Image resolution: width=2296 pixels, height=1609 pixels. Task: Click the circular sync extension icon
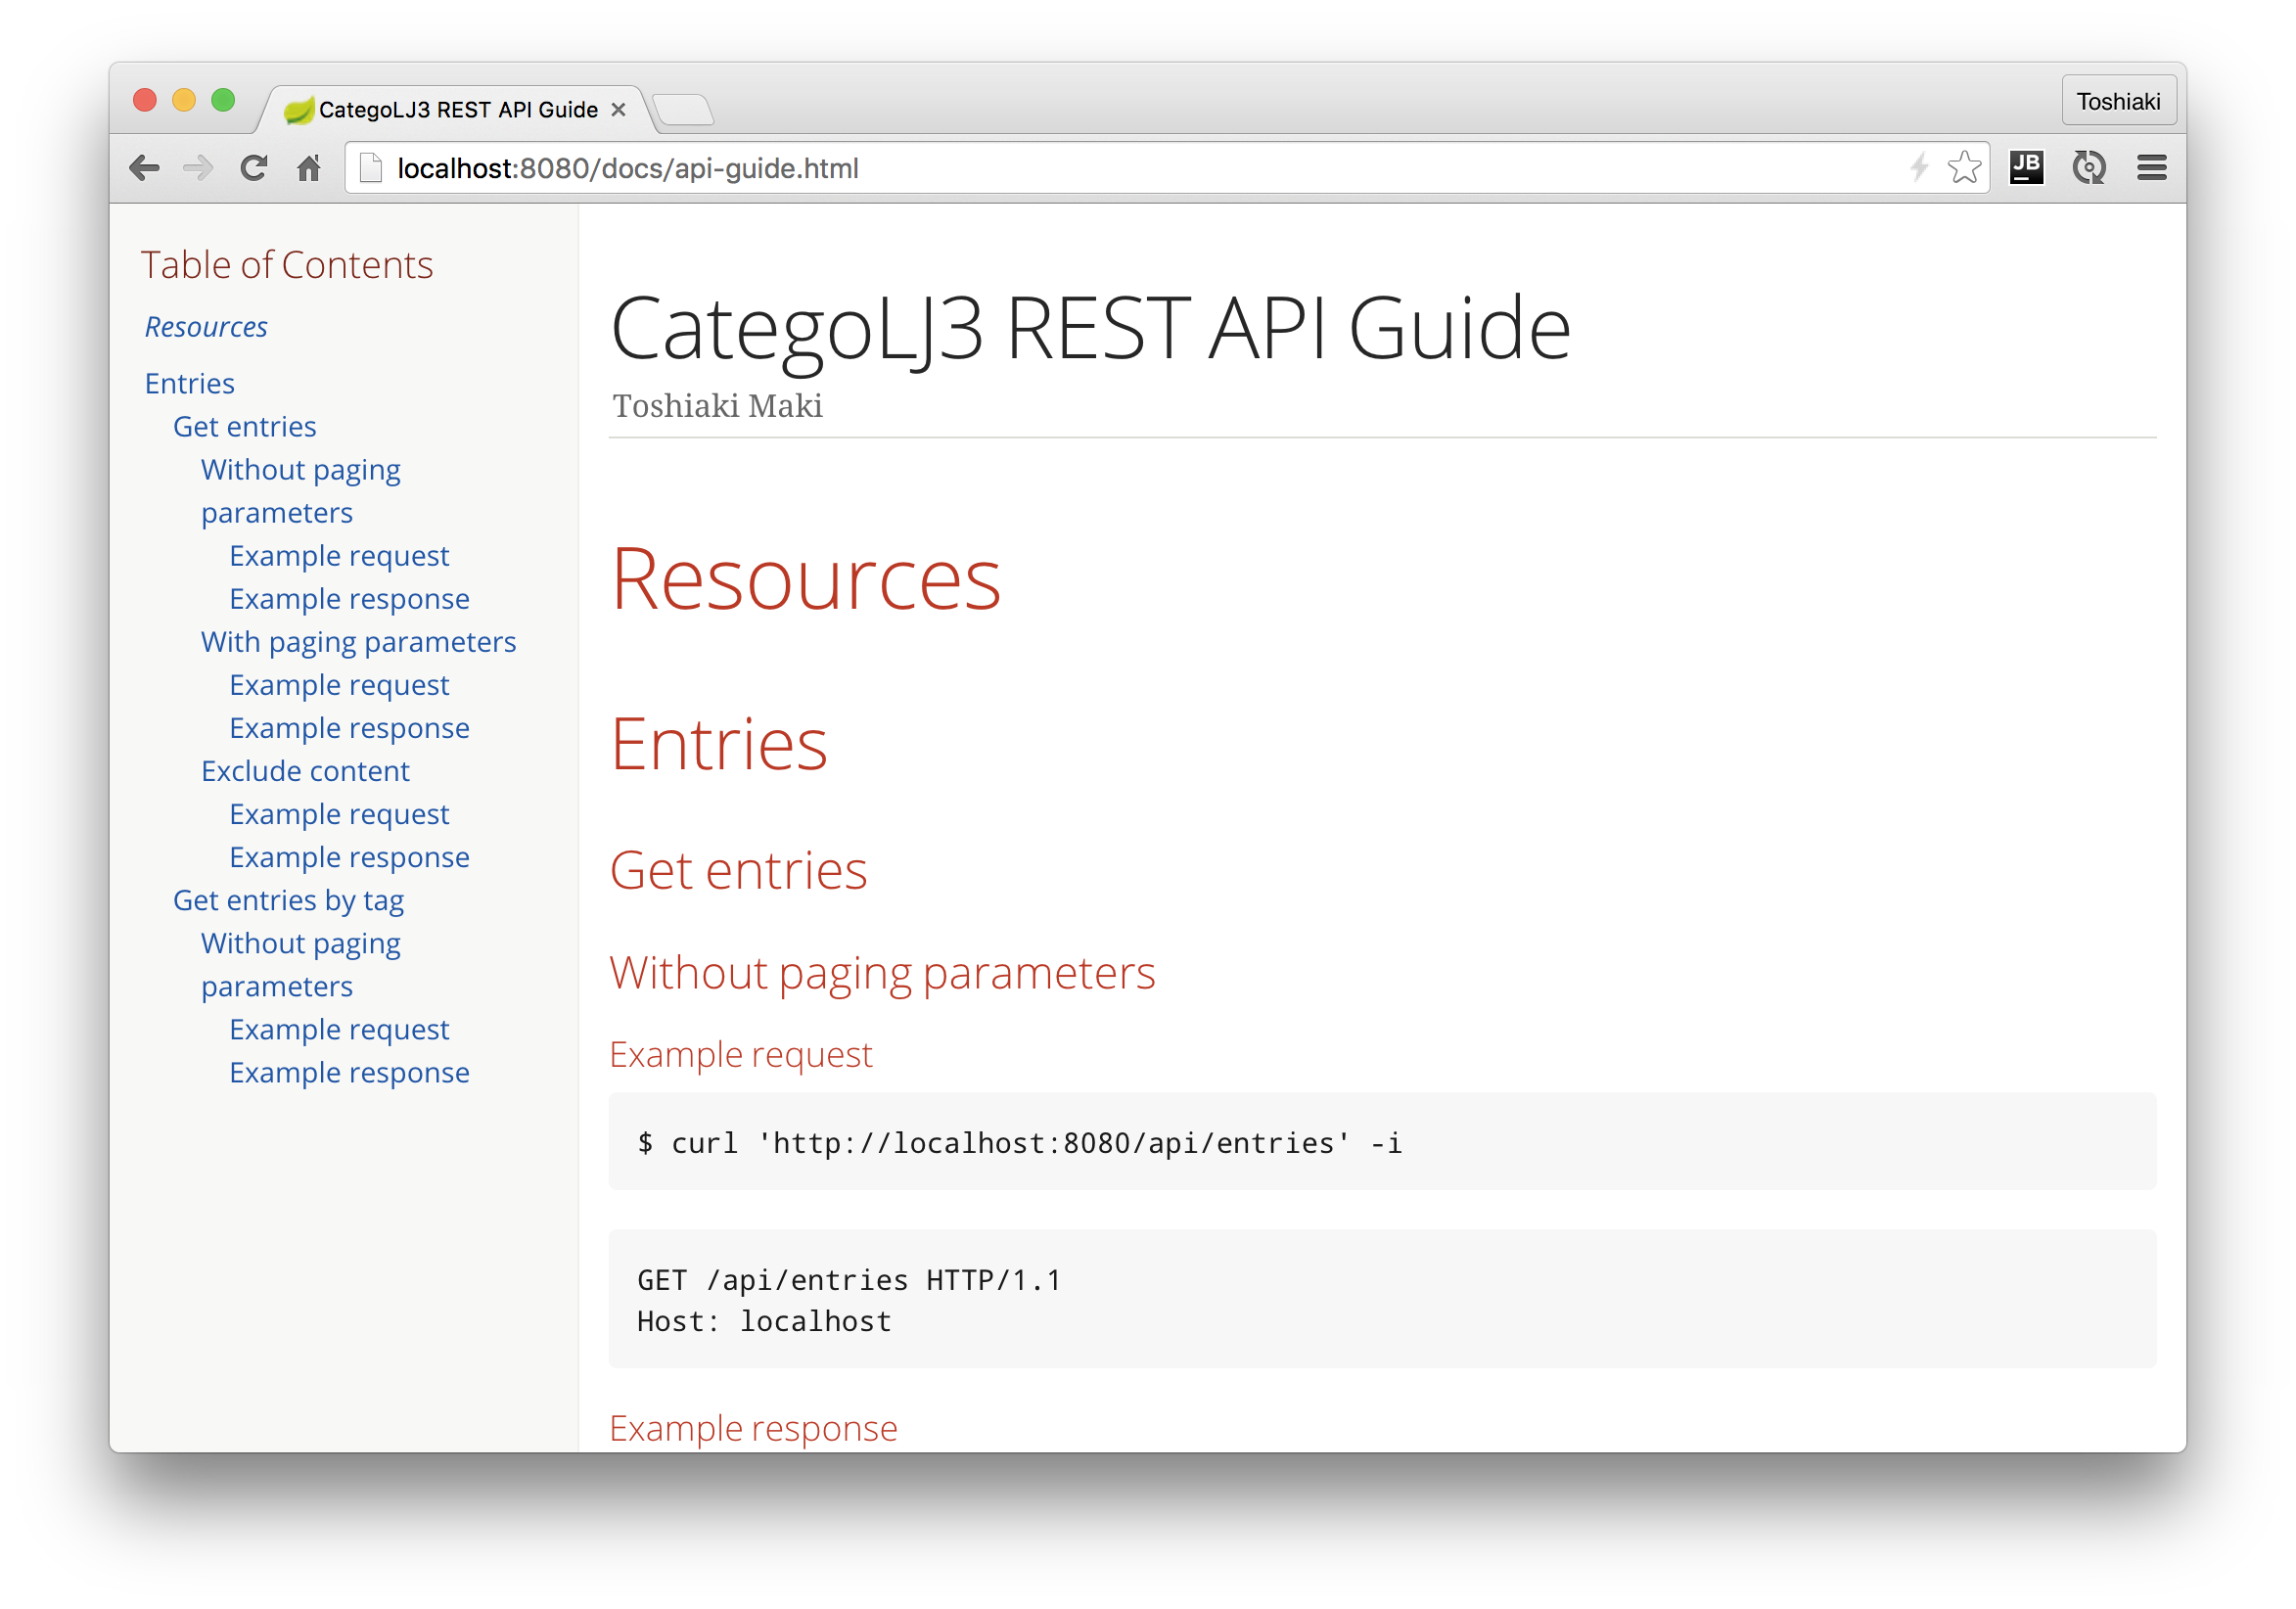click(2089, 168)
